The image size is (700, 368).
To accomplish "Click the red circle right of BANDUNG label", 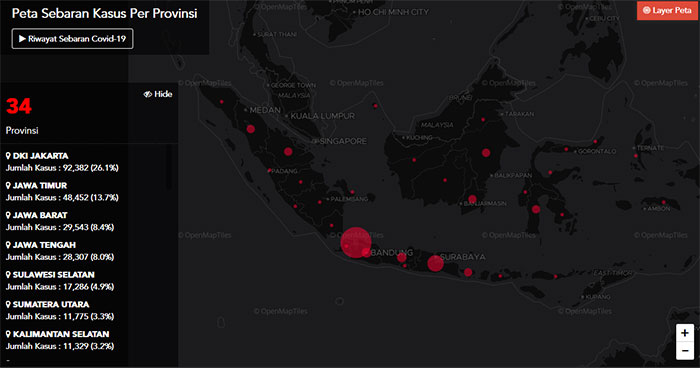I will (x=402, y=257).
